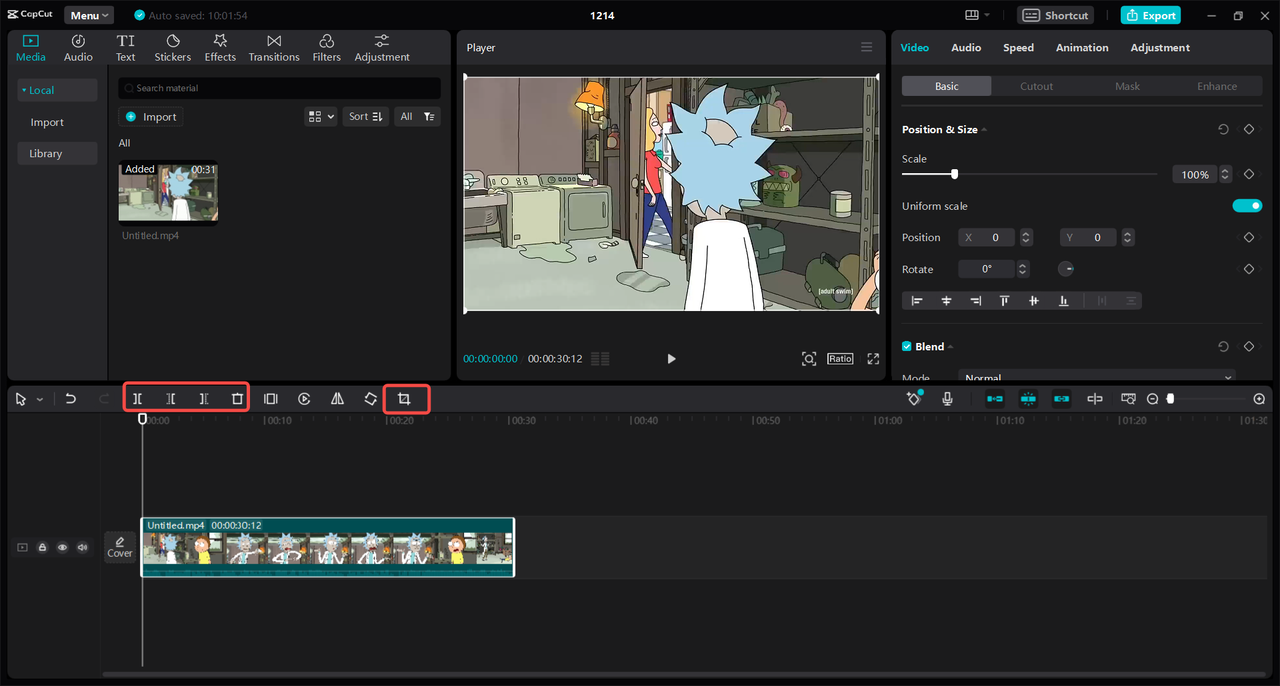Uncheck the Blend checkbox
This screenshot has height=686, width=1280.
(x=907, y=347)
